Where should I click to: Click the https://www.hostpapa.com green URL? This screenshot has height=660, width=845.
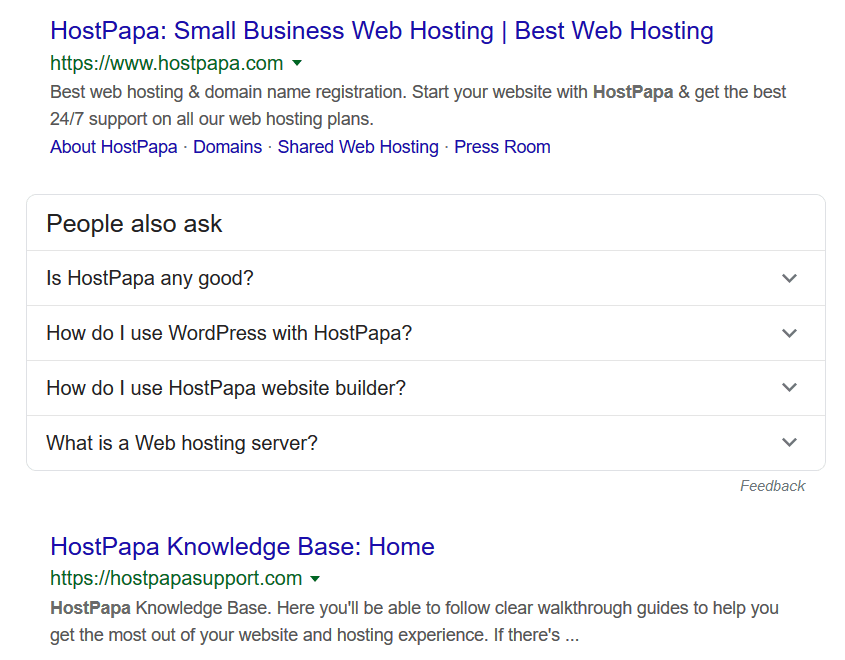point(167,64)
